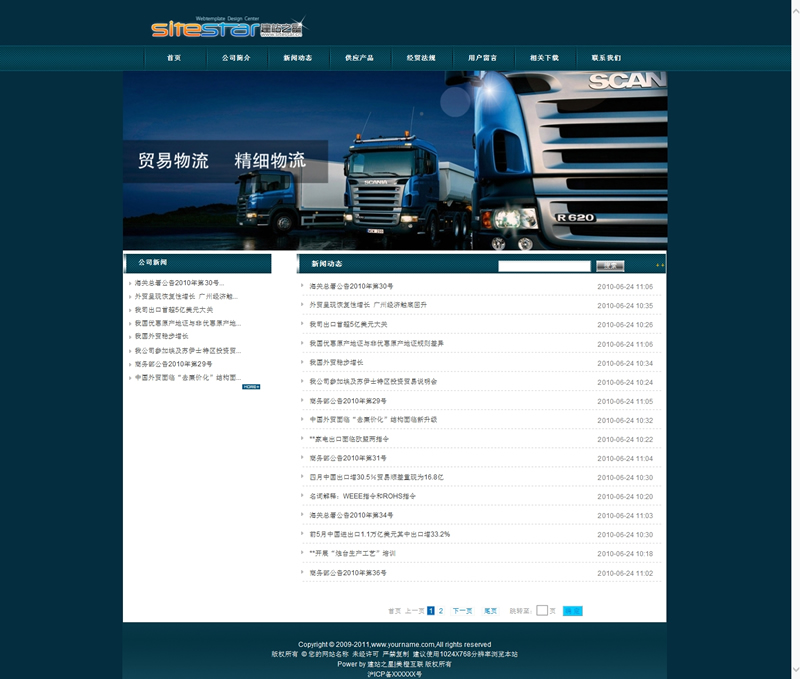Click the blue jump button in pagination

[572, 610]
